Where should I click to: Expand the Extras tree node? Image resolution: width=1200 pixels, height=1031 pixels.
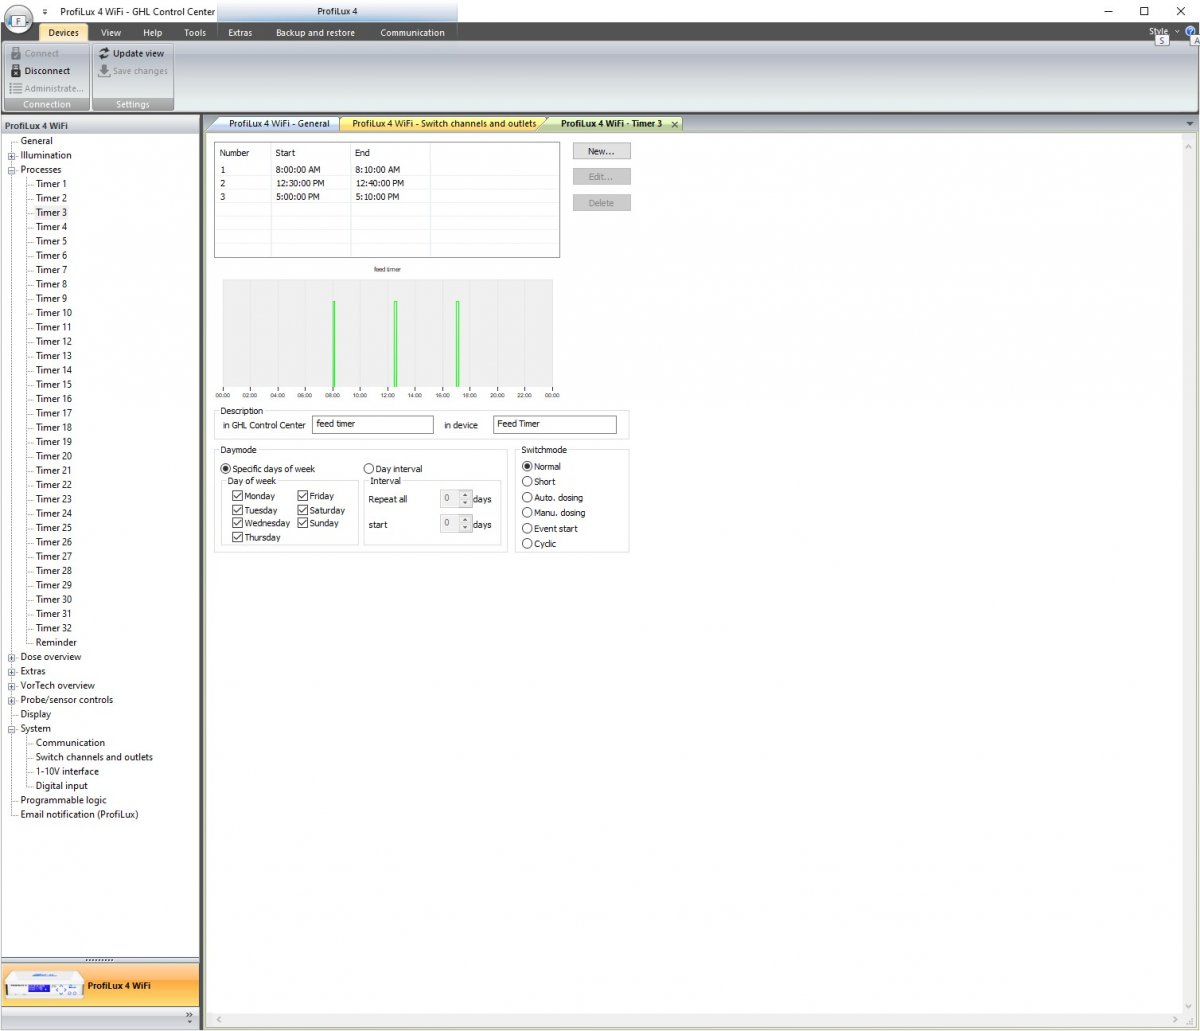[x=11, y=671]
